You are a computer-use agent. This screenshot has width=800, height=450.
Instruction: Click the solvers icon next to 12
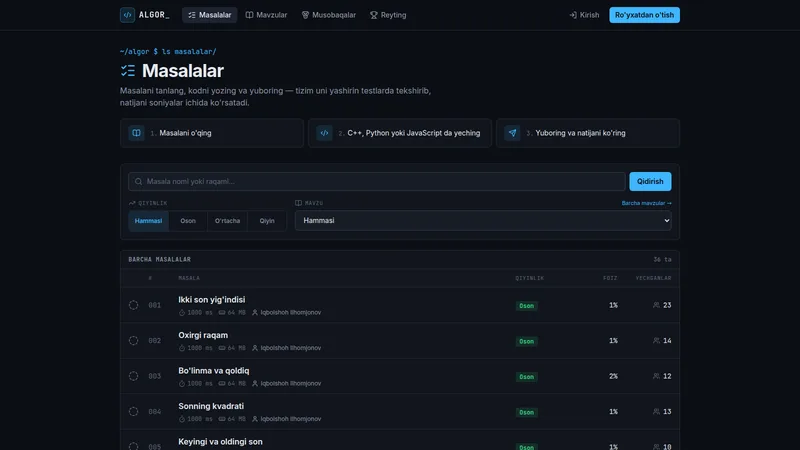tap(656, 376)
